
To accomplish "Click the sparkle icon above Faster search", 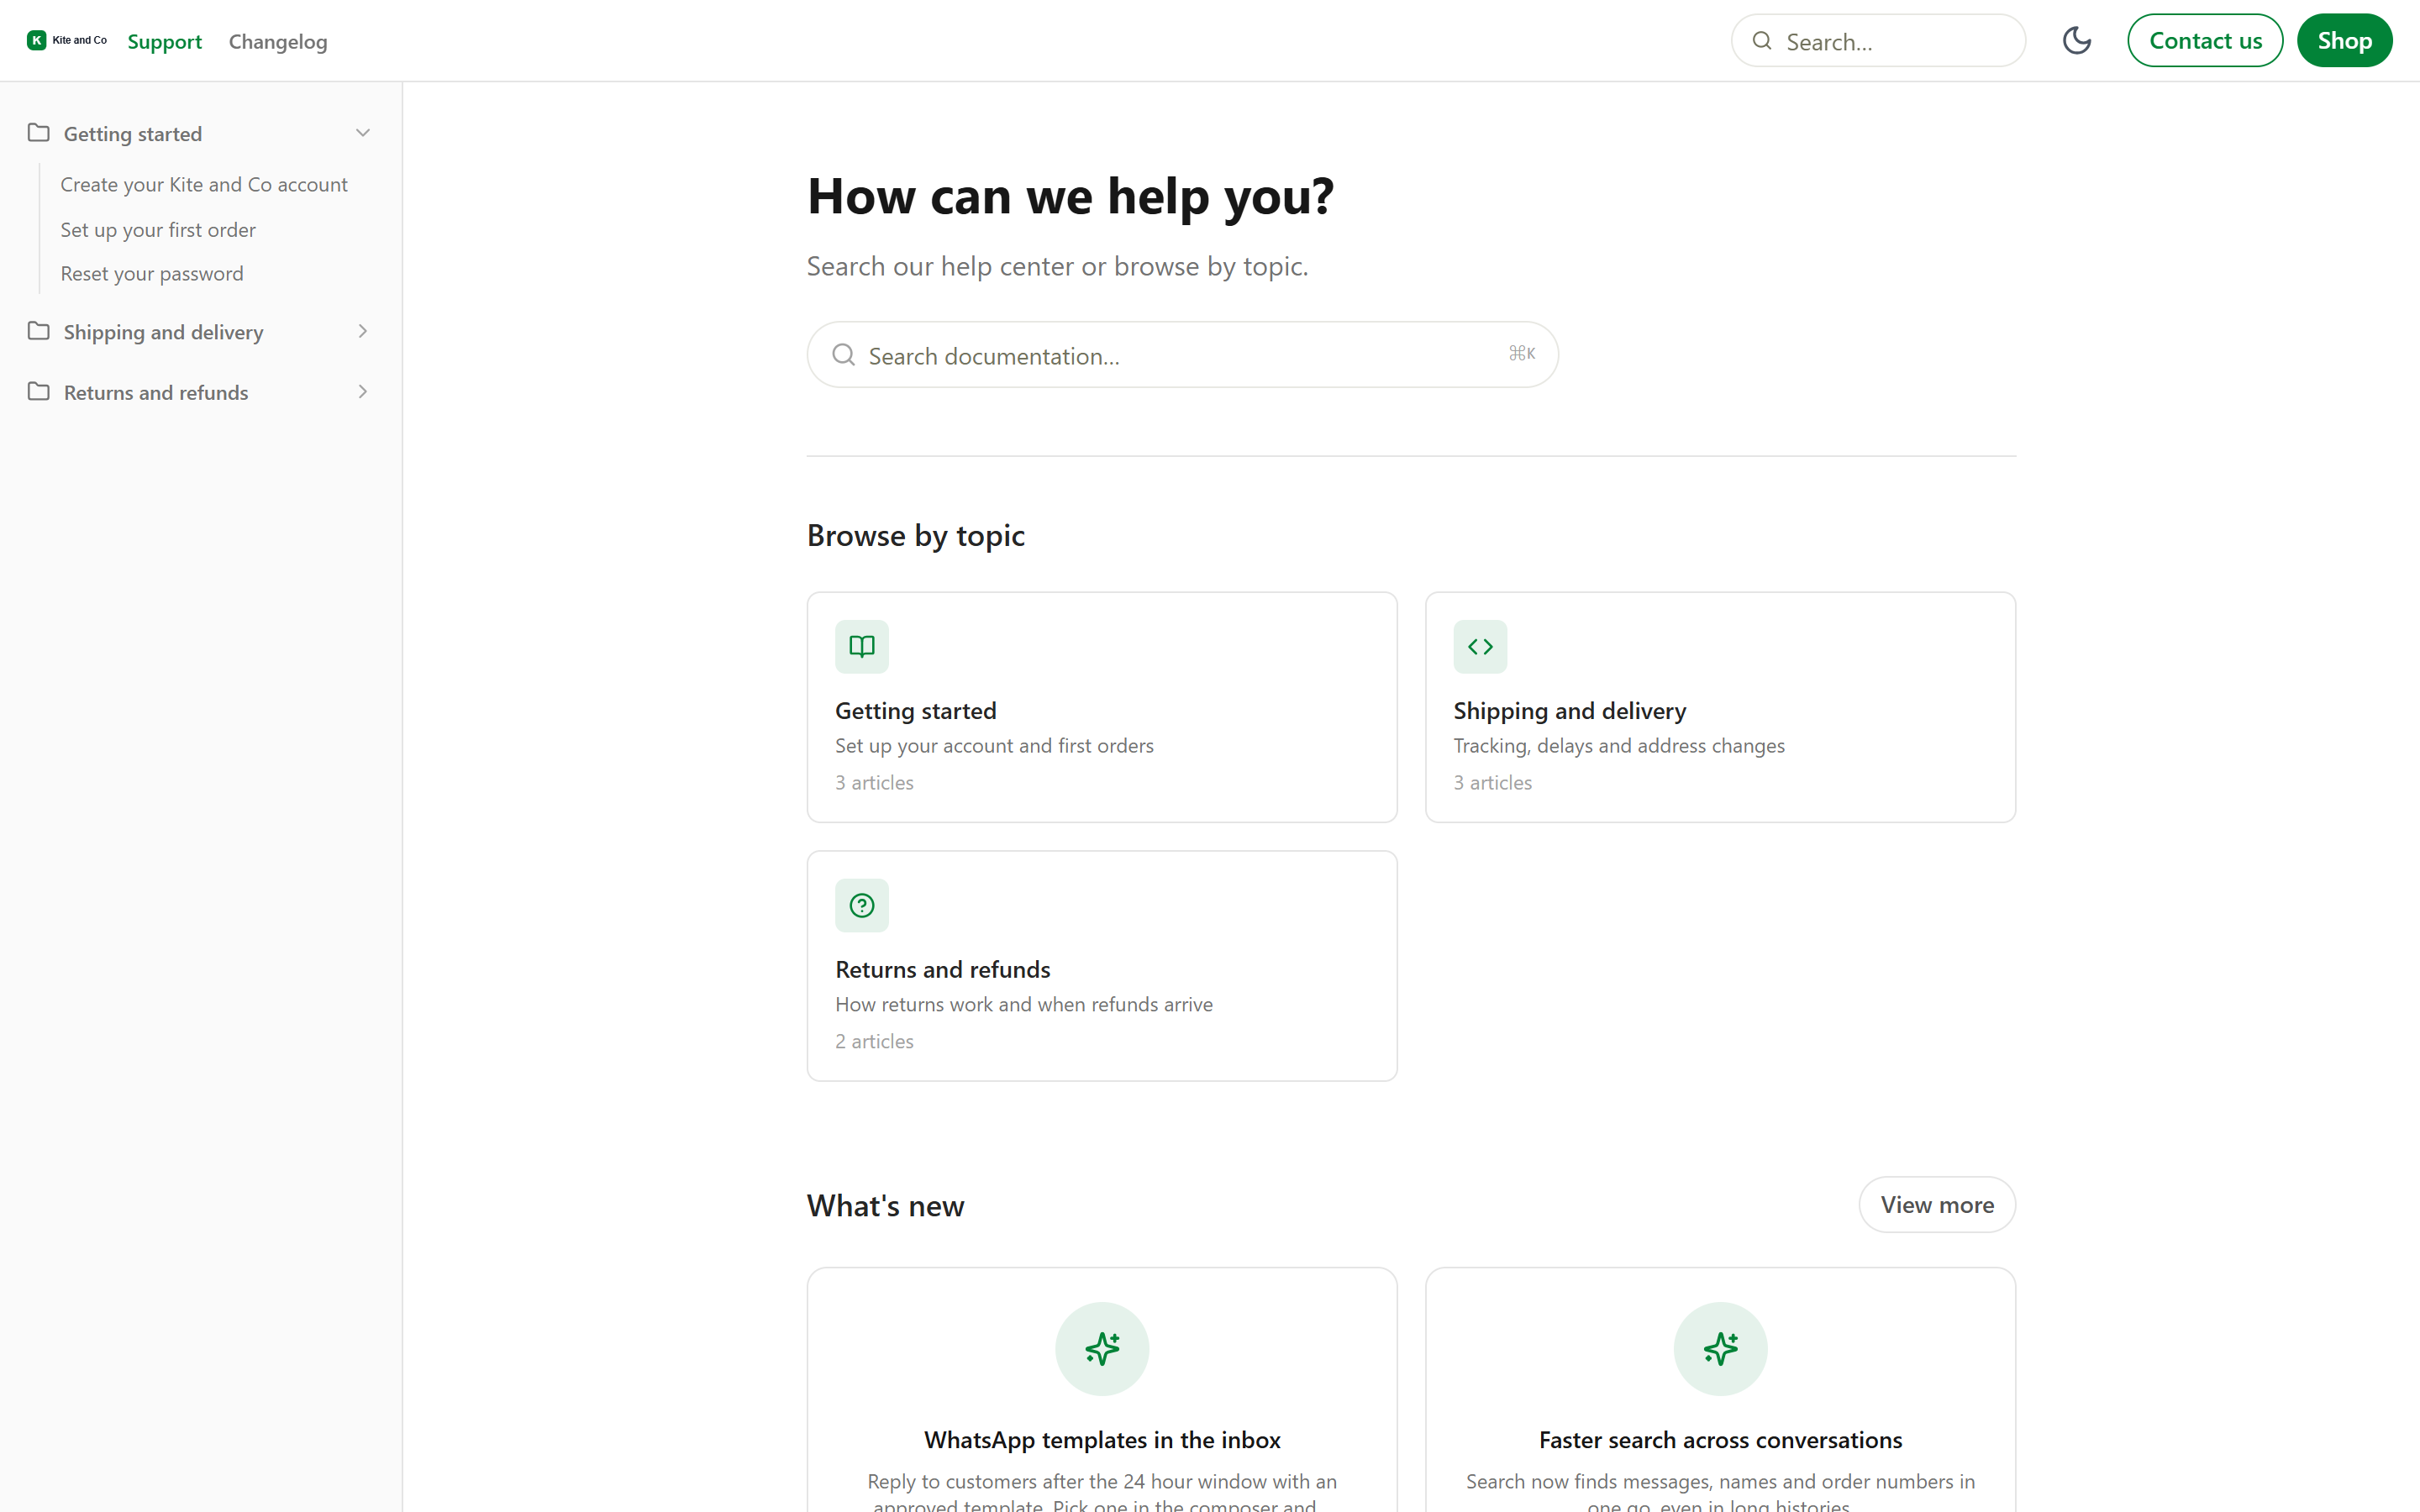I will (1720, 1348).
